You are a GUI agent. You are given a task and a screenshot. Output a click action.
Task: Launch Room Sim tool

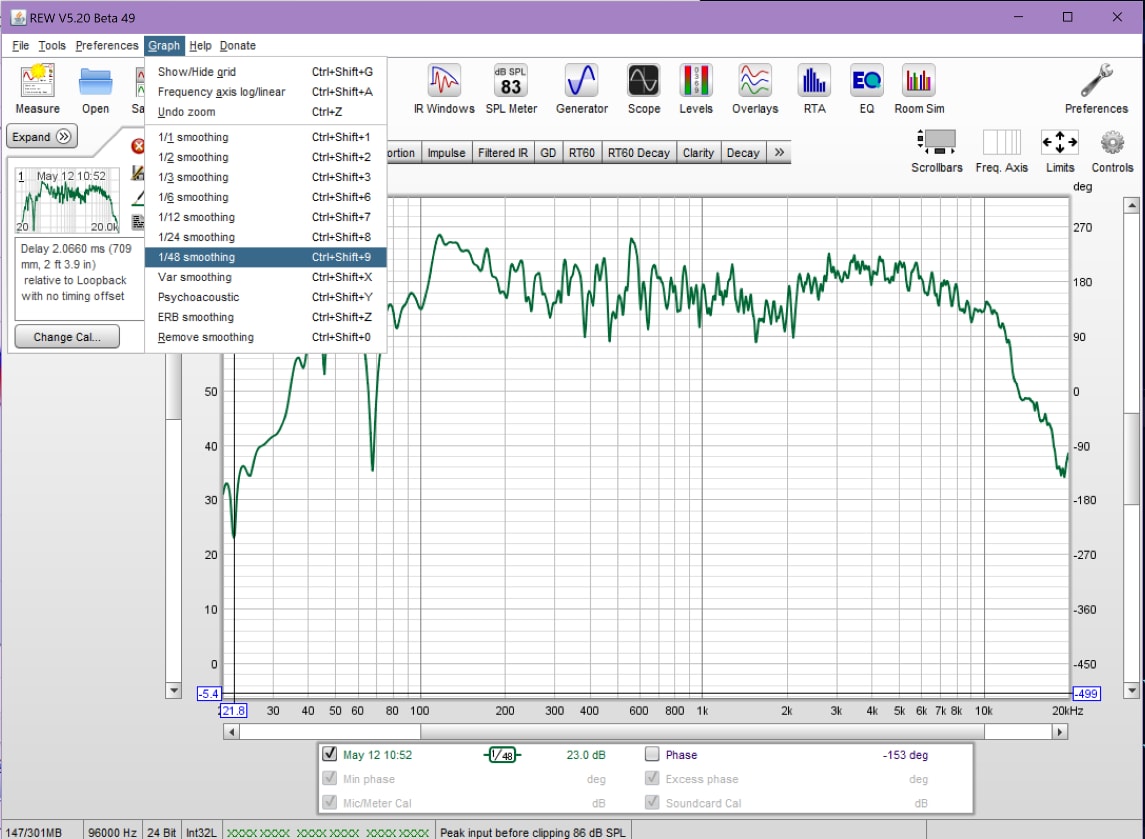click(919, 88)
